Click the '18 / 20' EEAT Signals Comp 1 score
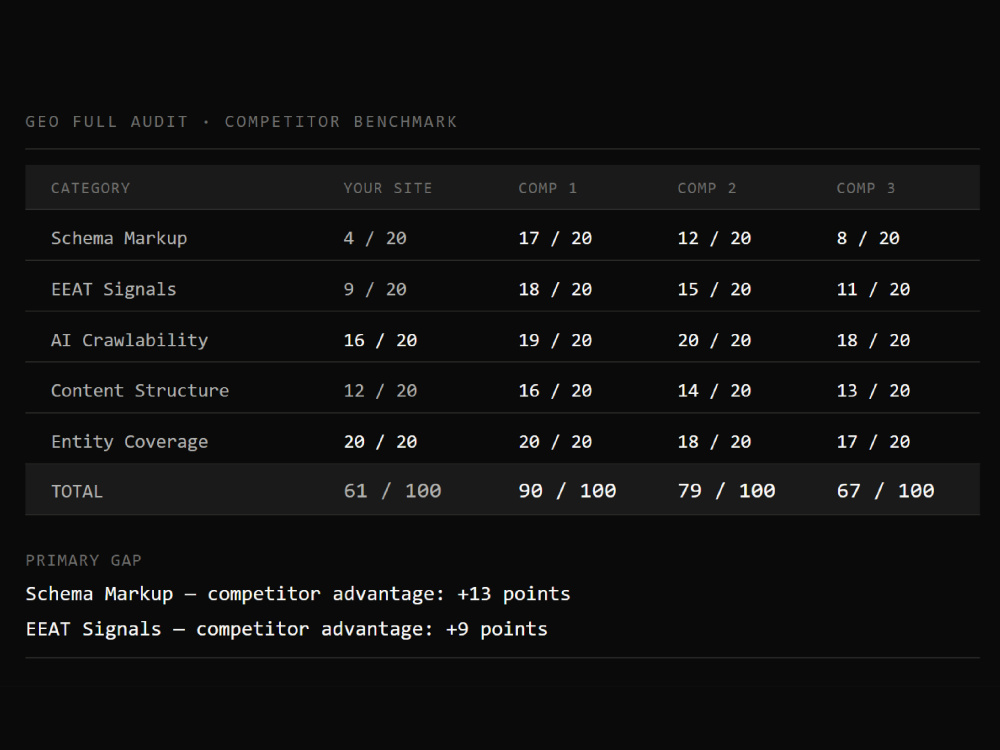 (555, 290)
